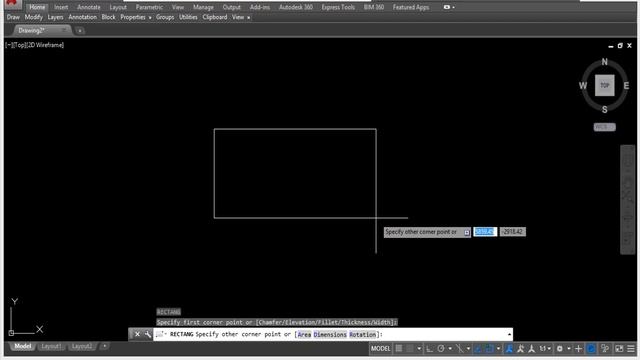Click navigation bar on right edge
The image size is (640, 360).
(x=628, y=200)
